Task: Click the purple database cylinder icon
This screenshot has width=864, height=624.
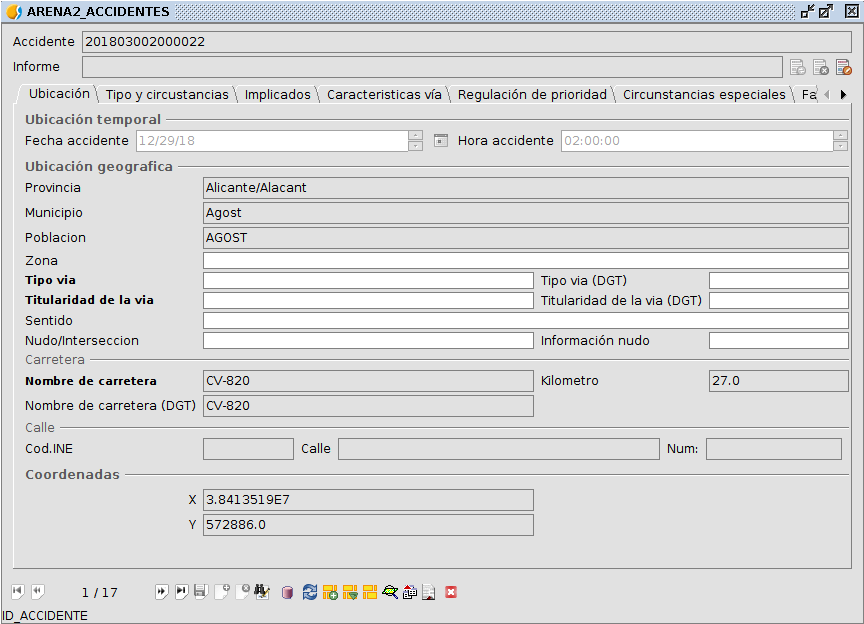Action: 288,592
